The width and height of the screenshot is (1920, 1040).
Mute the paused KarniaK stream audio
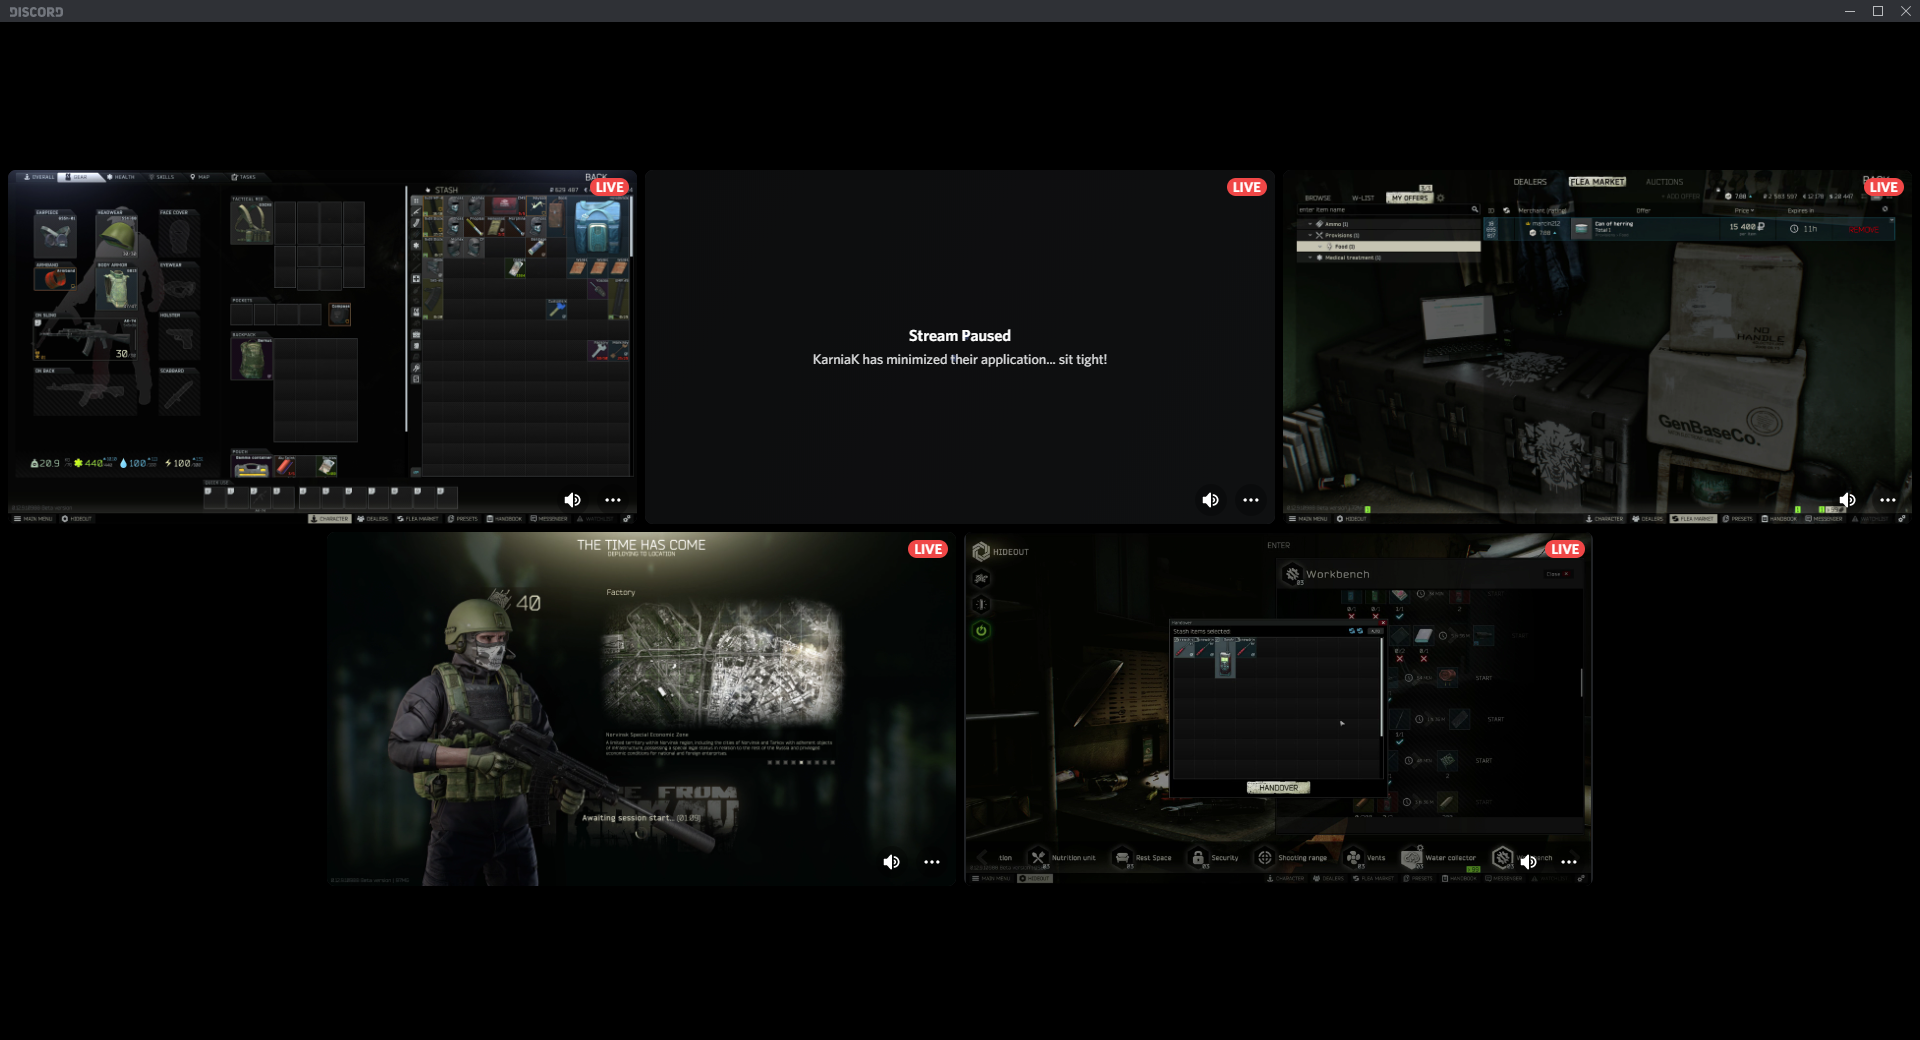point(1210,500)
